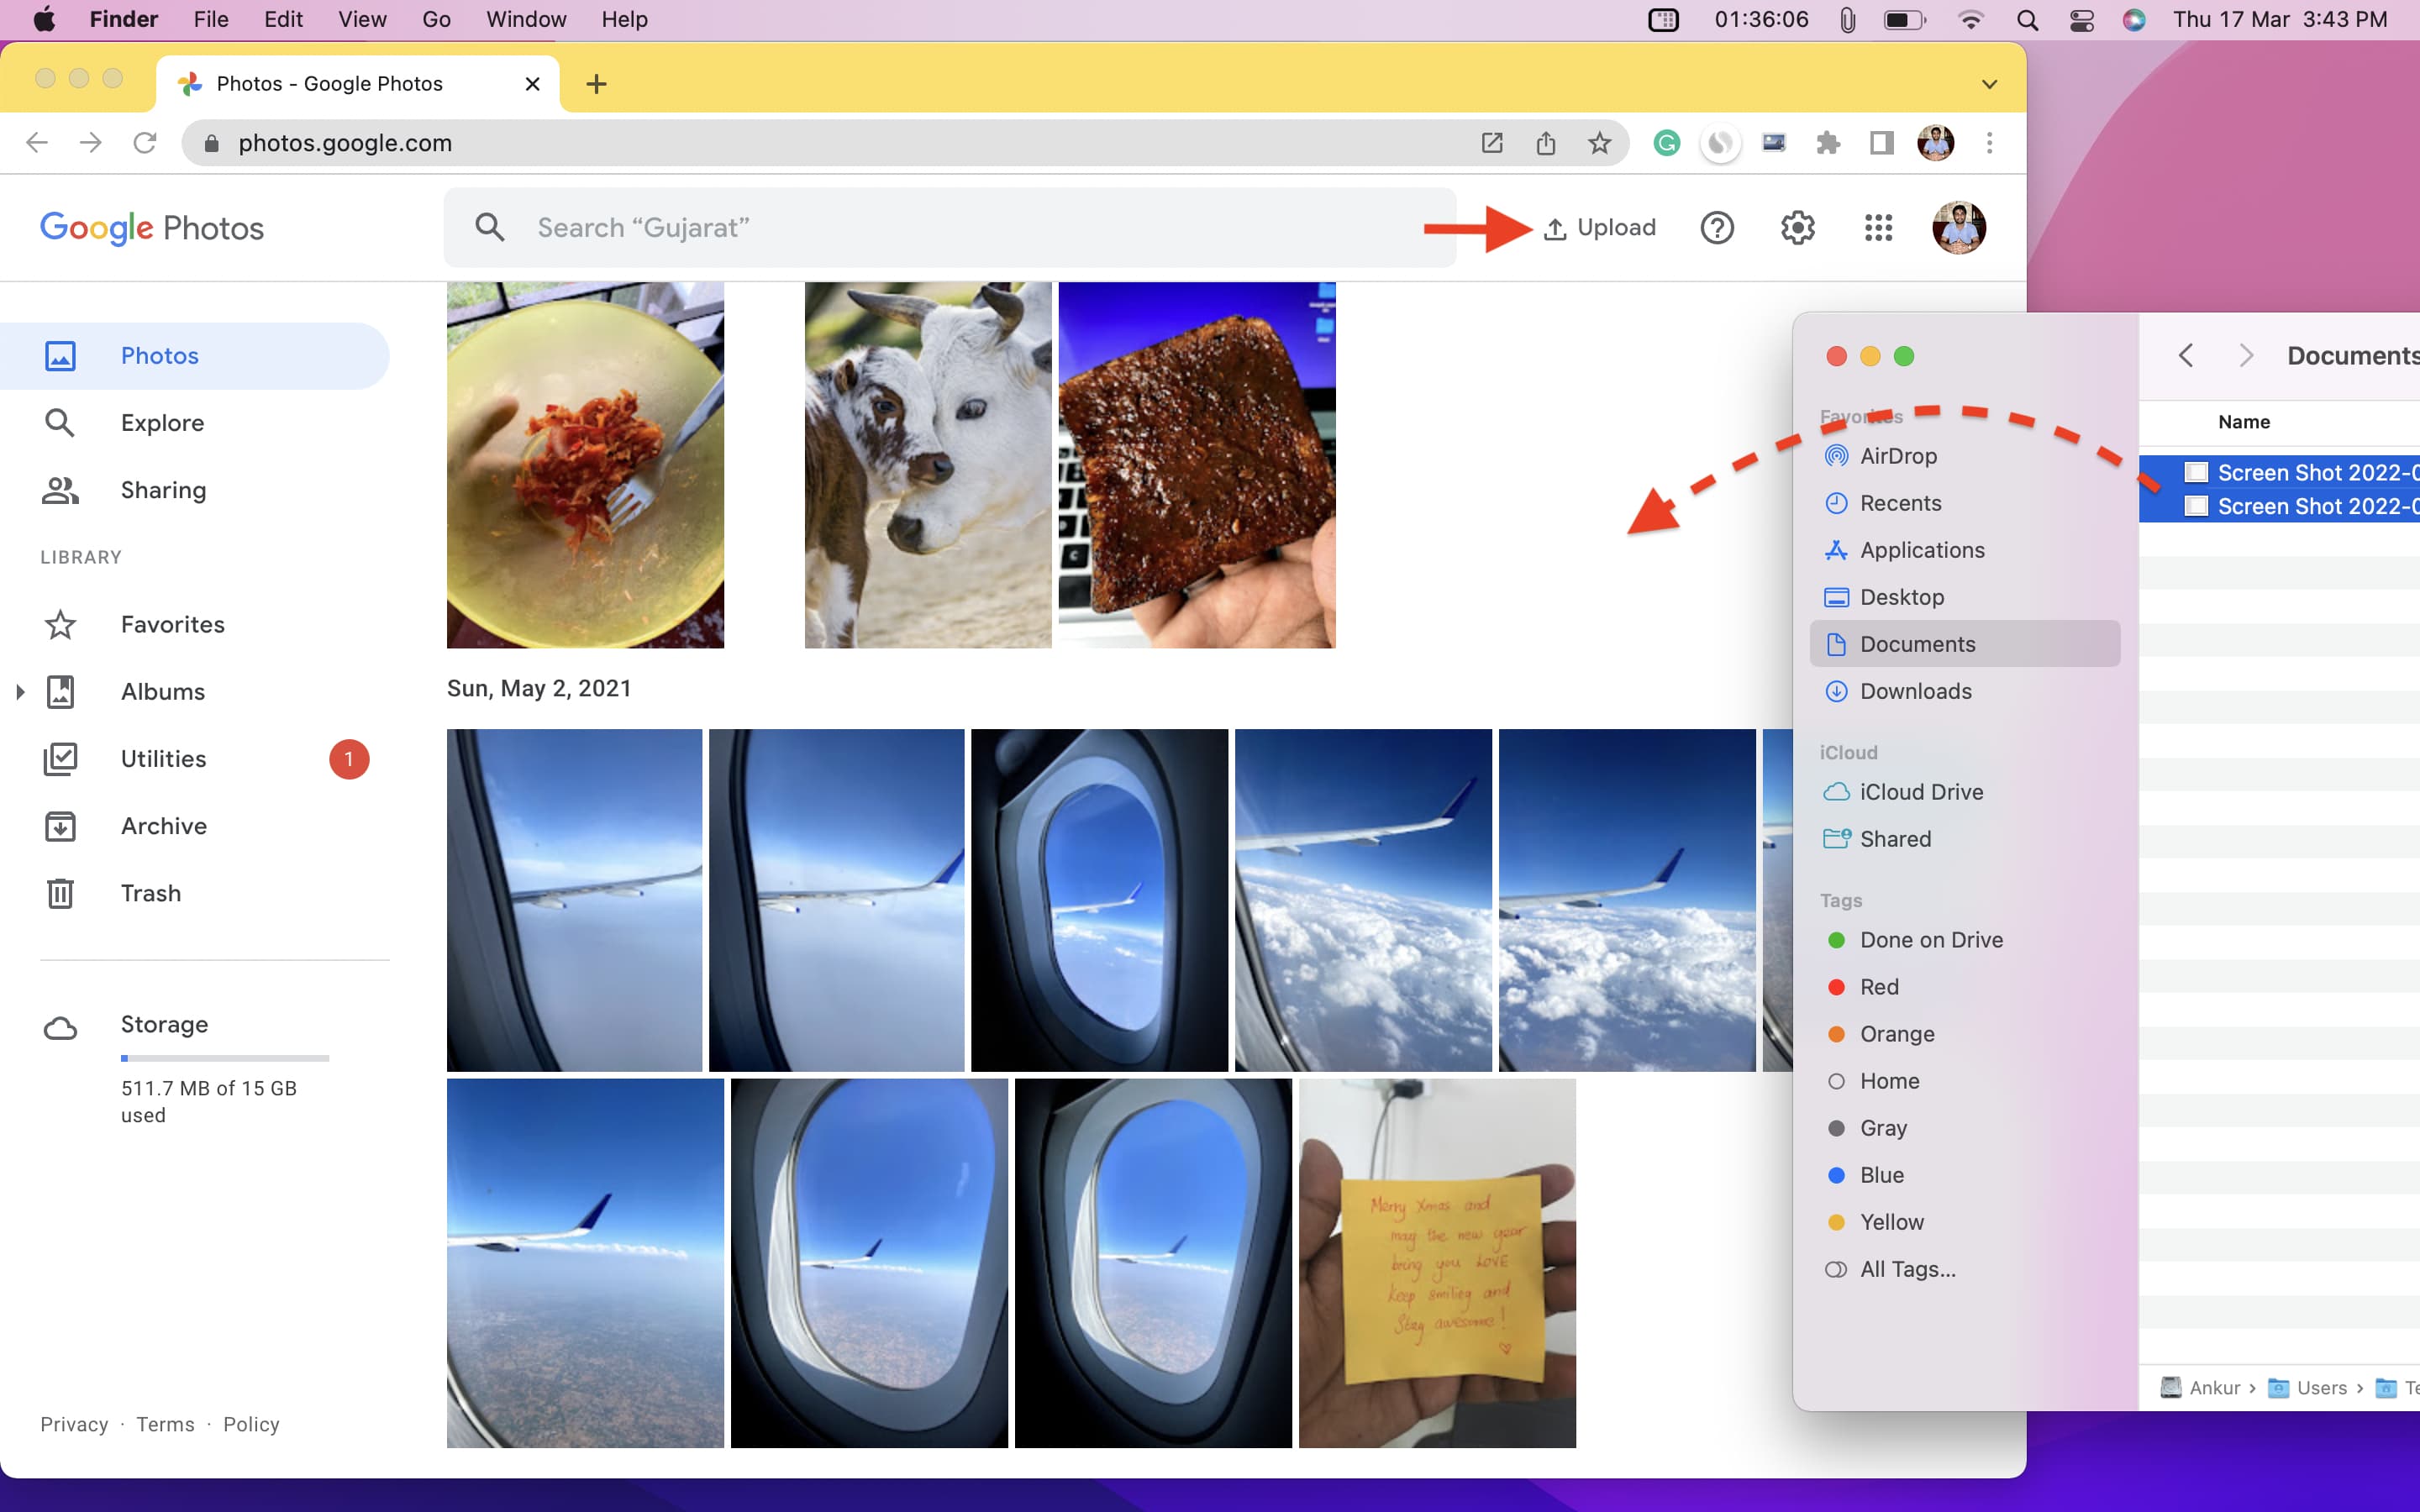
Task: Open a new Chrome tab
Action: 596,84
